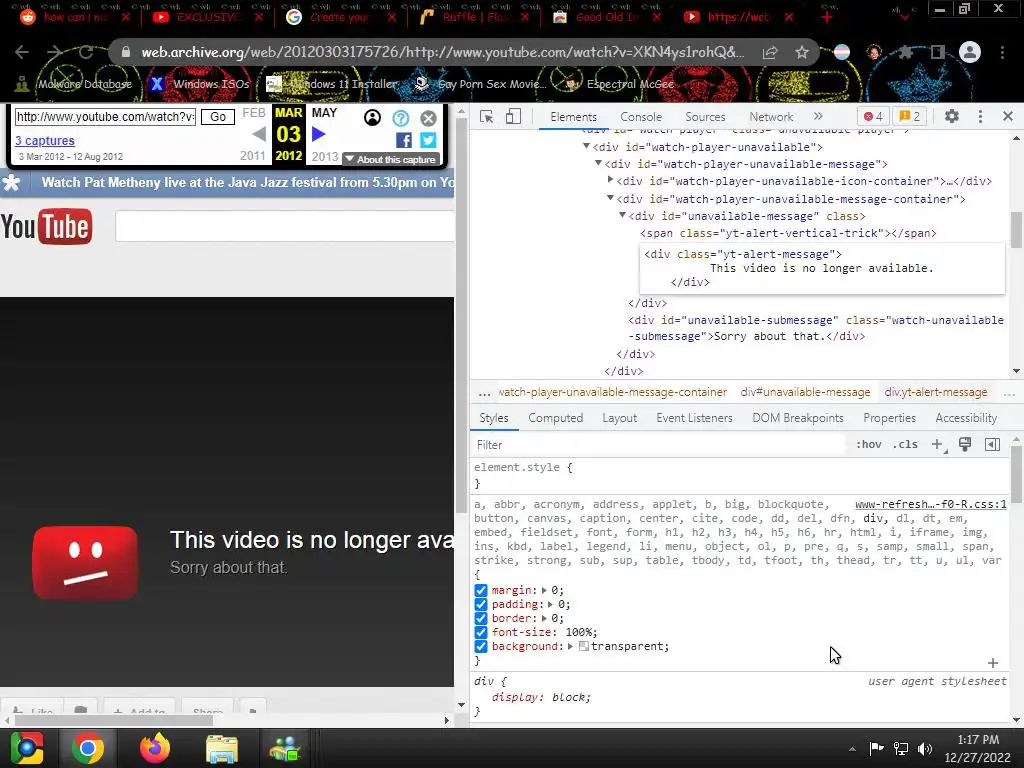Close the DevTools panel
Image resolution: width=1024 pixels, height=768 pixels.
tap(1008, 116)
